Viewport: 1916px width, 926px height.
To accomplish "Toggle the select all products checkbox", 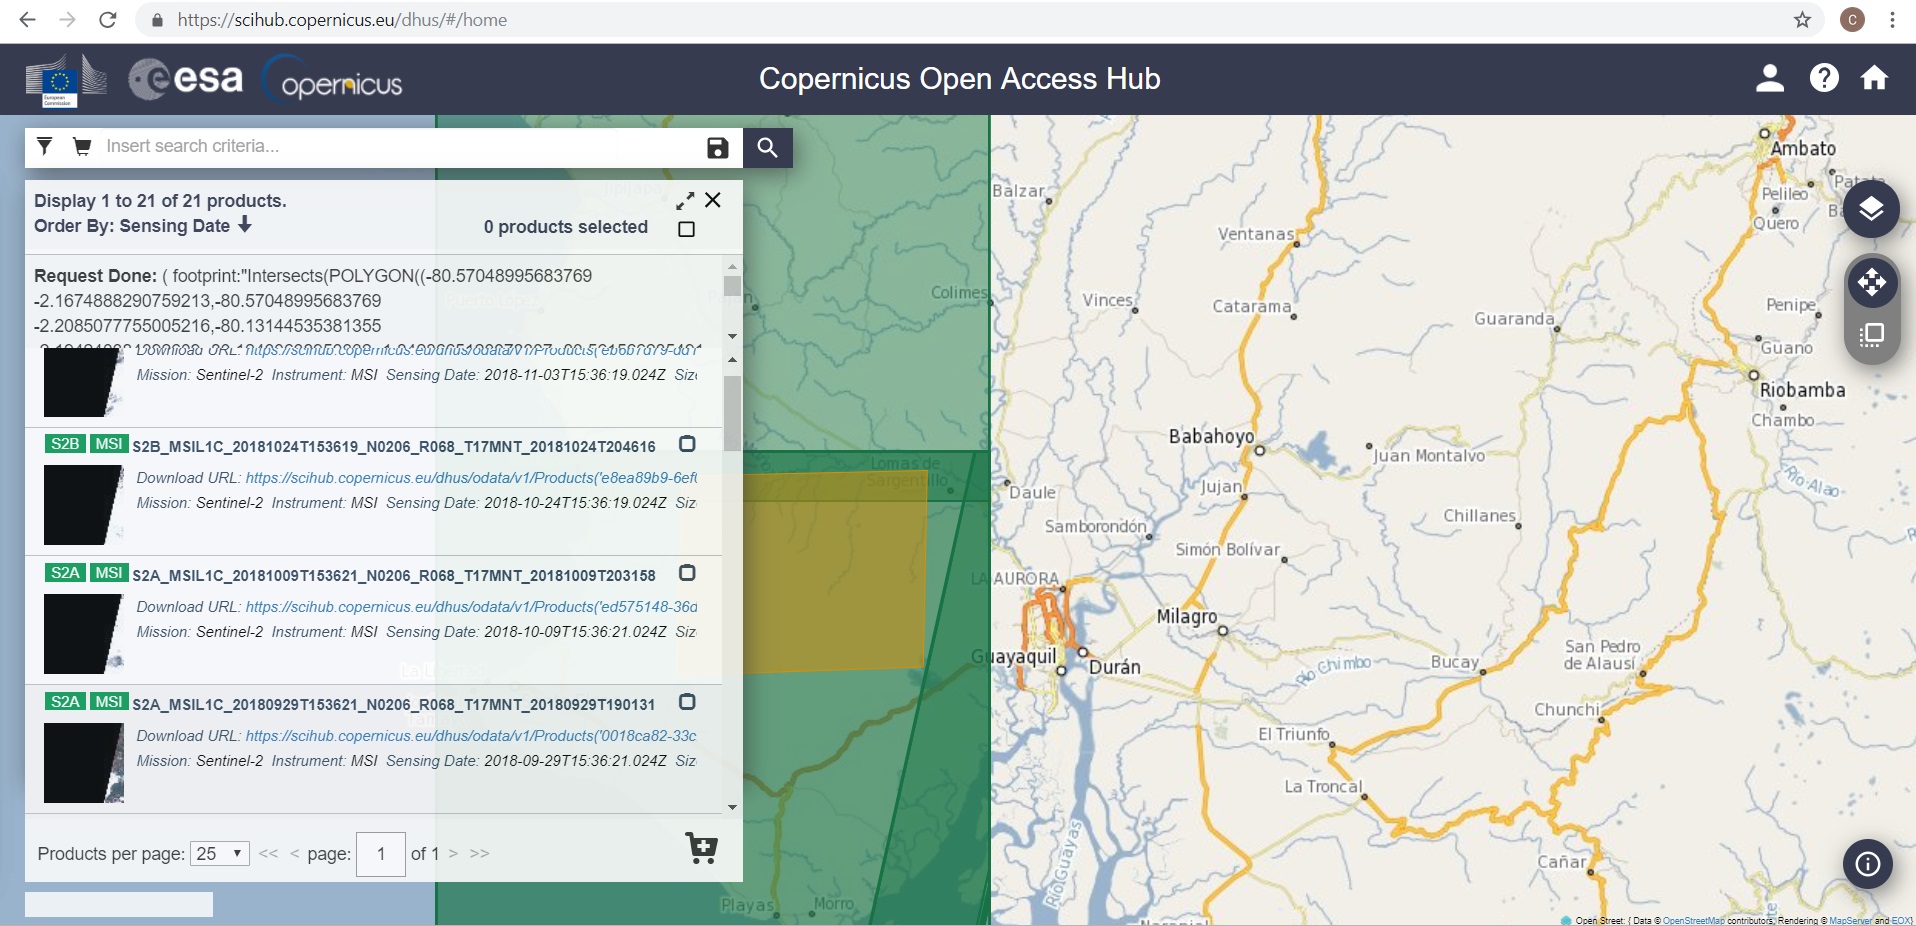I will [x=686, y=229].
